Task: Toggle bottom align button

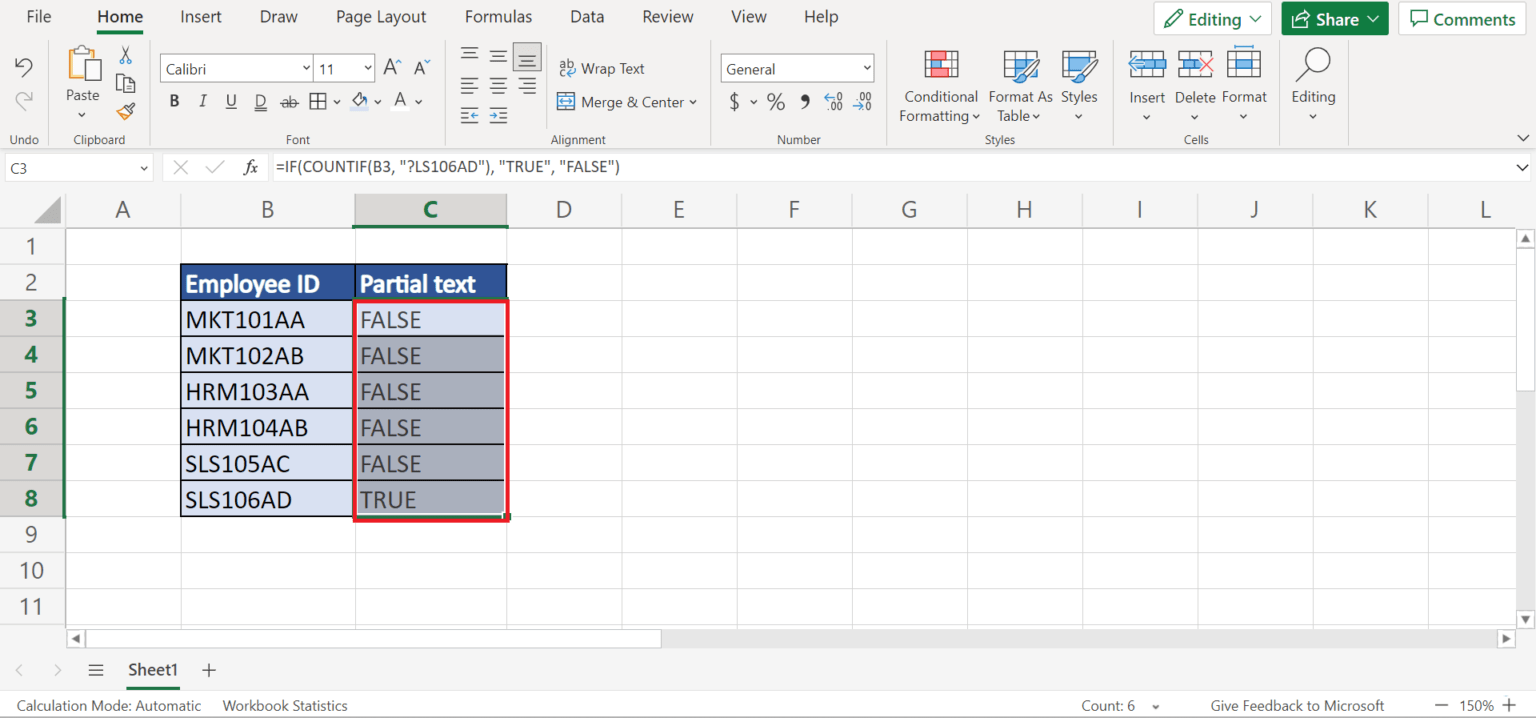Action: (527, 56)
